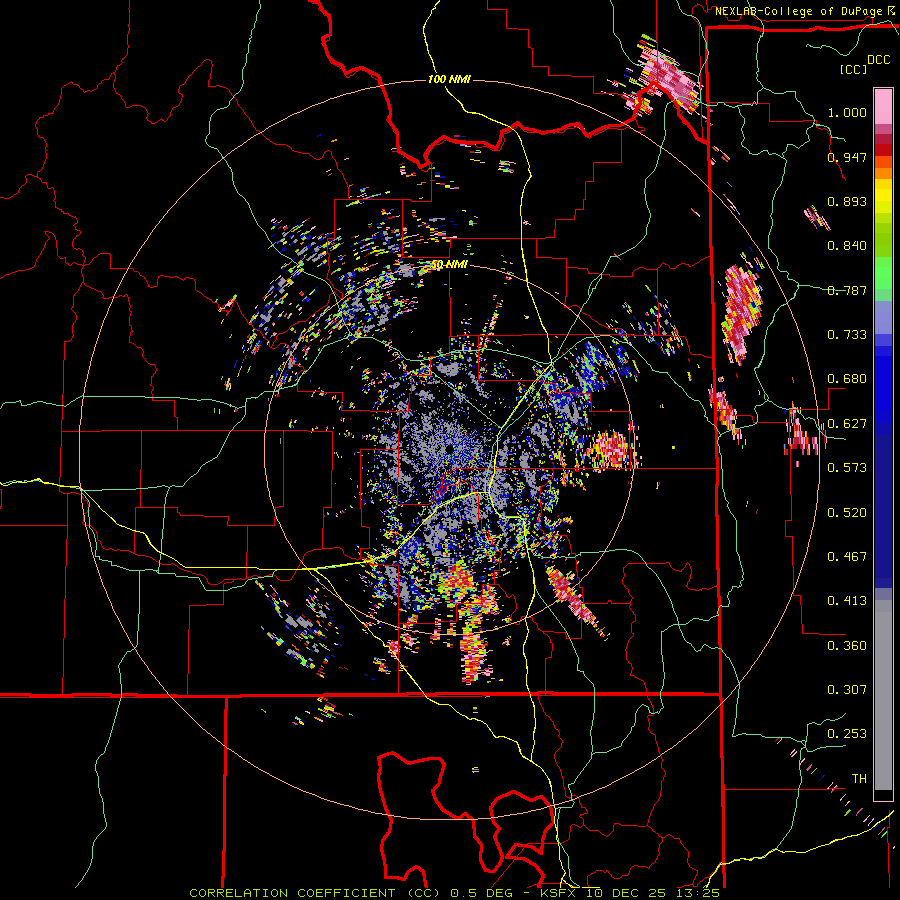Click the 0.520 legend value
900x900 pixels.
click(847, 512)
